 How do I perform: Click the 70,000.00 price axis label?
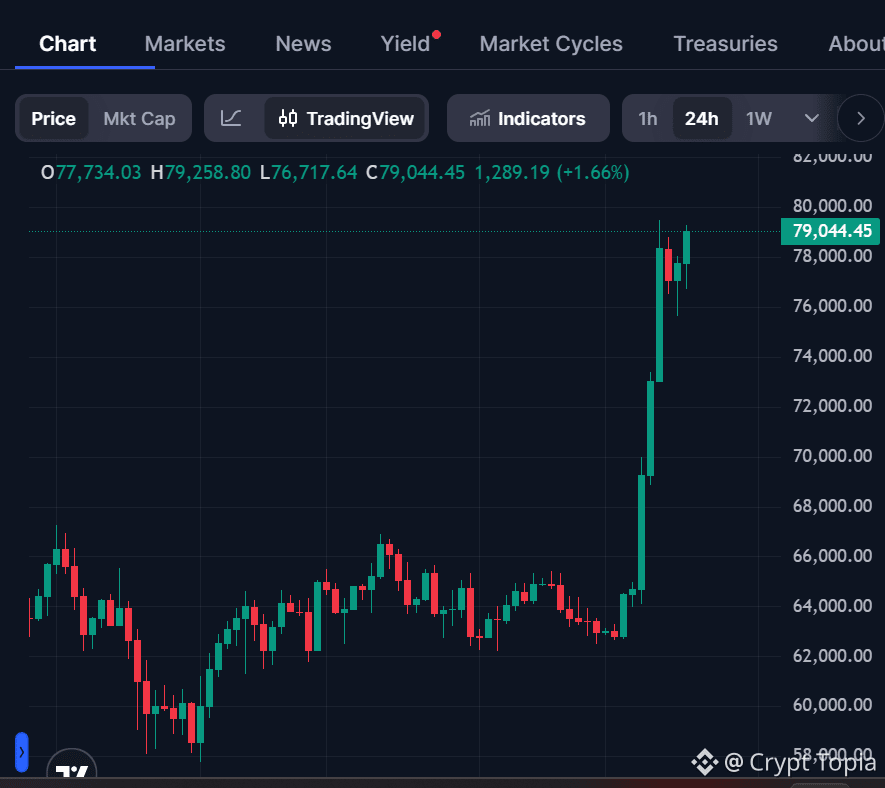click(x=833, y=456)
